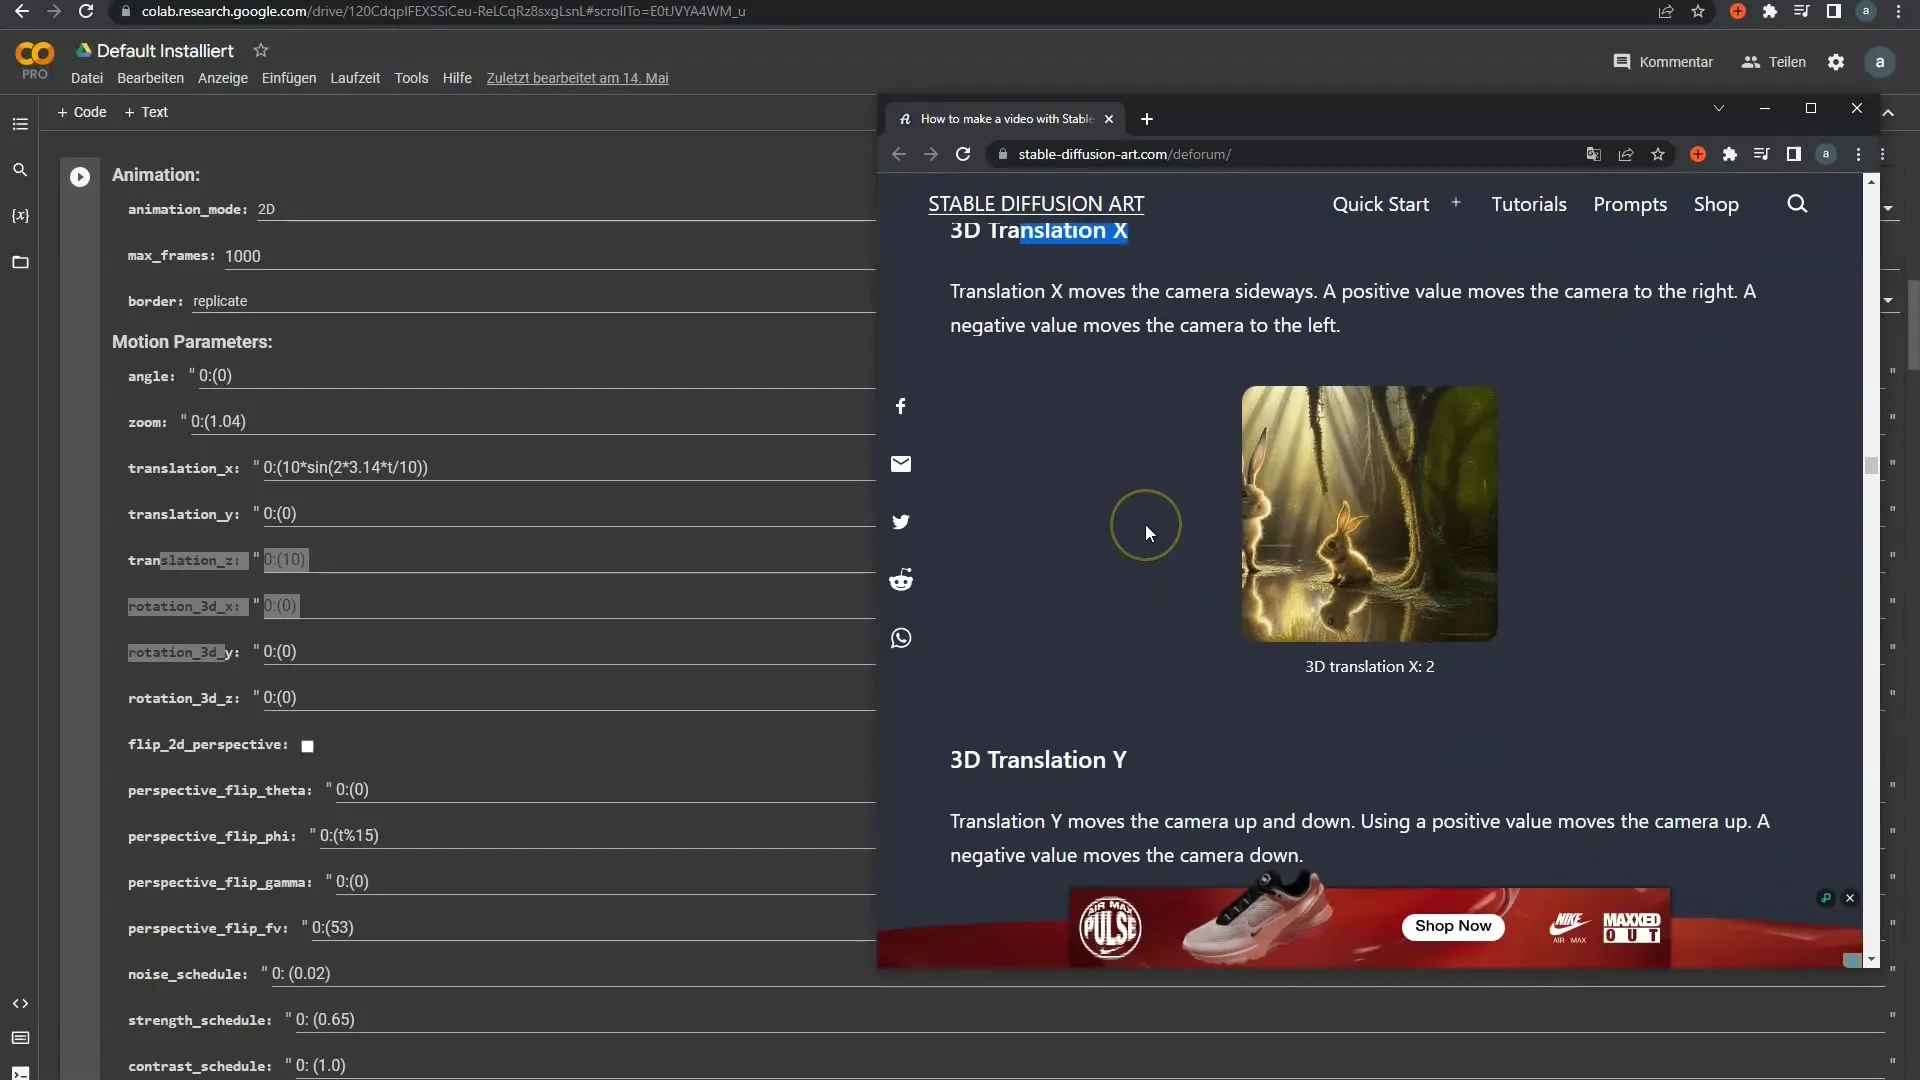Viewport: 1920px width, 1080px height.
Task: Click the front browser vertical scrollbar thumb
Action: 1871,466
